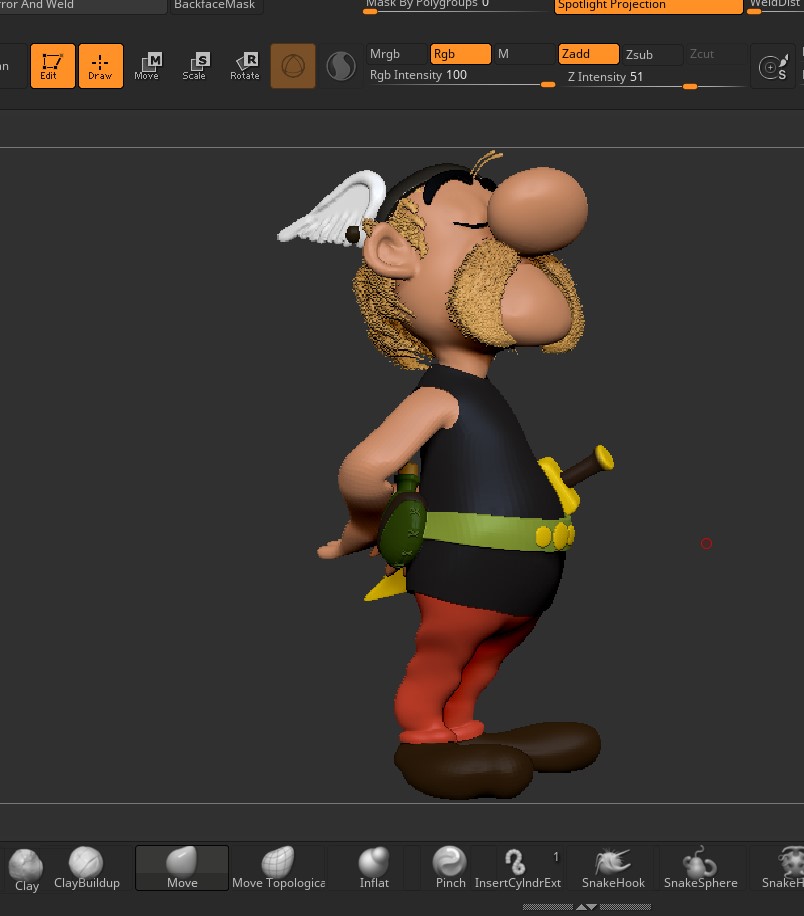Select the Move Topological brush
This screenshot has width=804, height=916.
278,868
